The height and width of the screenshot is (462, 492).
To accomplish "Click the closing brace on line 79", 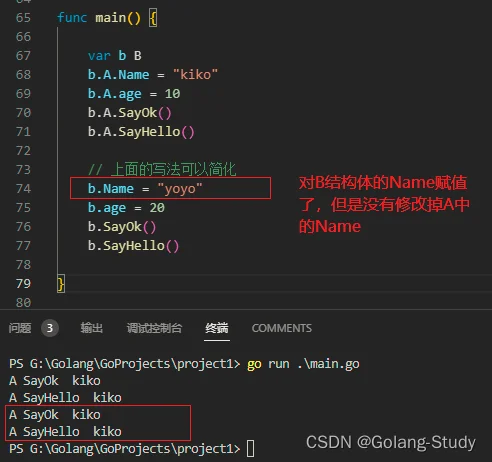I will (x=61, y=284).
